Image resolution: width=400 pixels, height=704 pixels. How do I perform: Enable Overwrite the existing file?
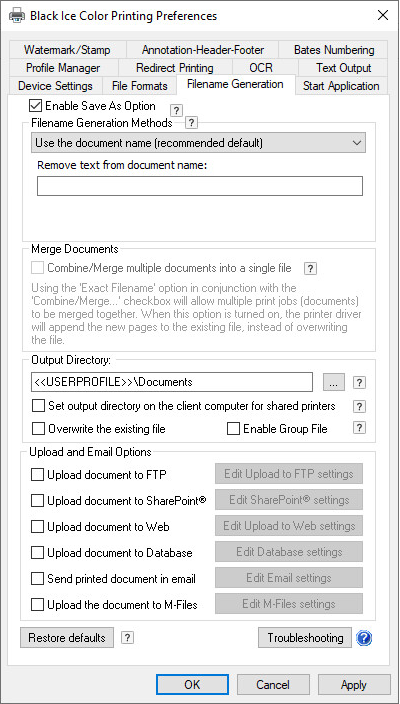coord(39,429)
